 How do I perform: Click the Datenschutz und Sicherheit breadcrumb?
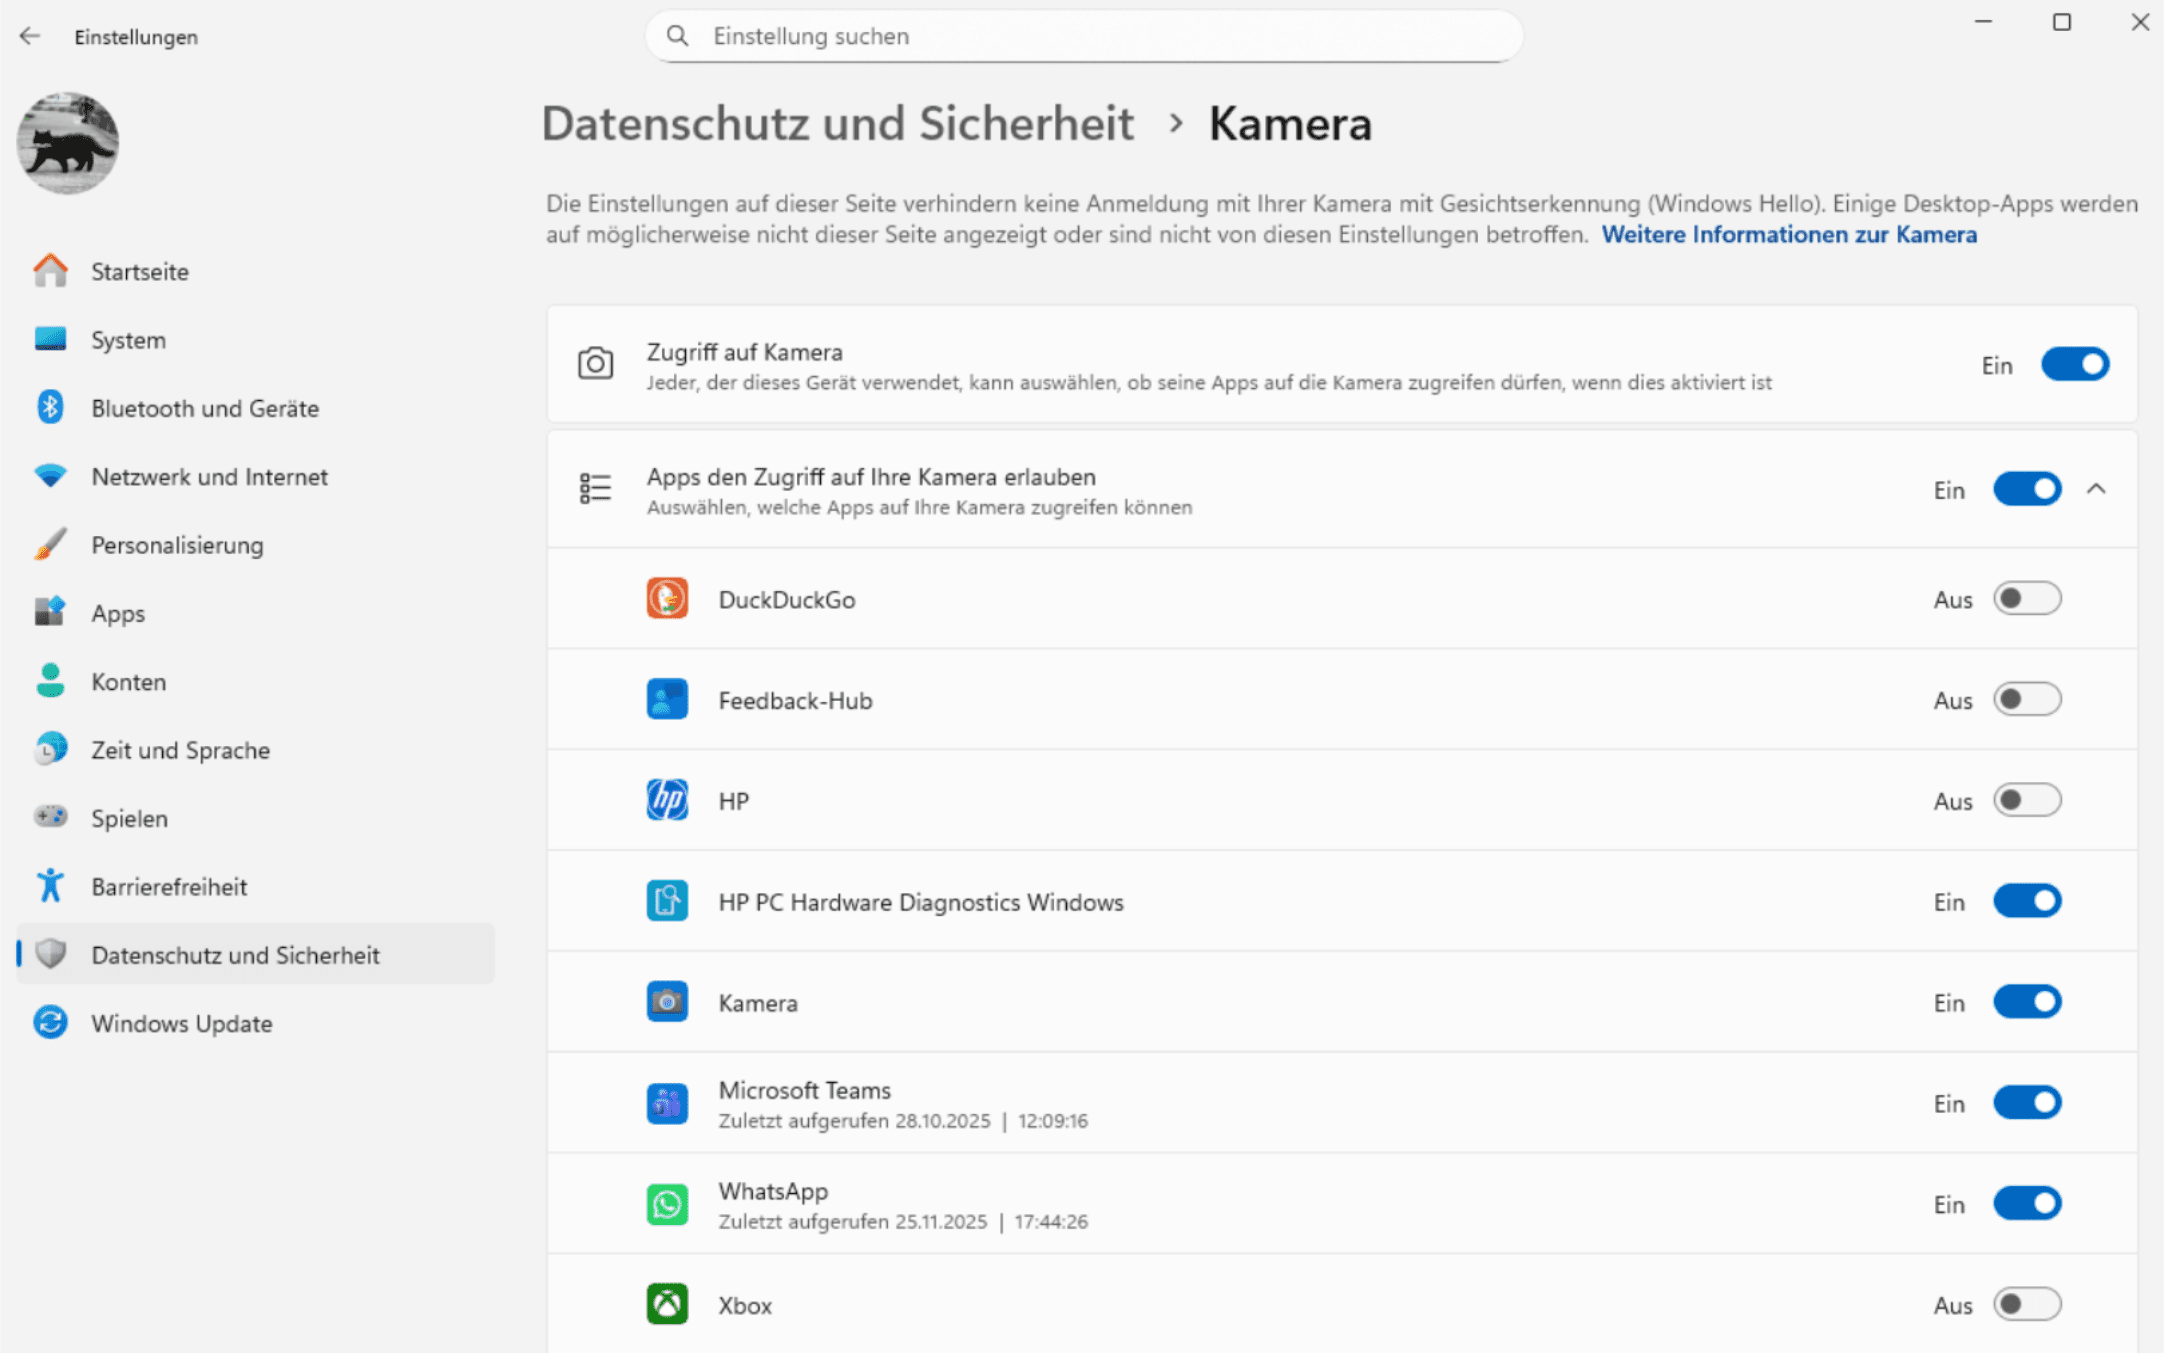(837, 124)
